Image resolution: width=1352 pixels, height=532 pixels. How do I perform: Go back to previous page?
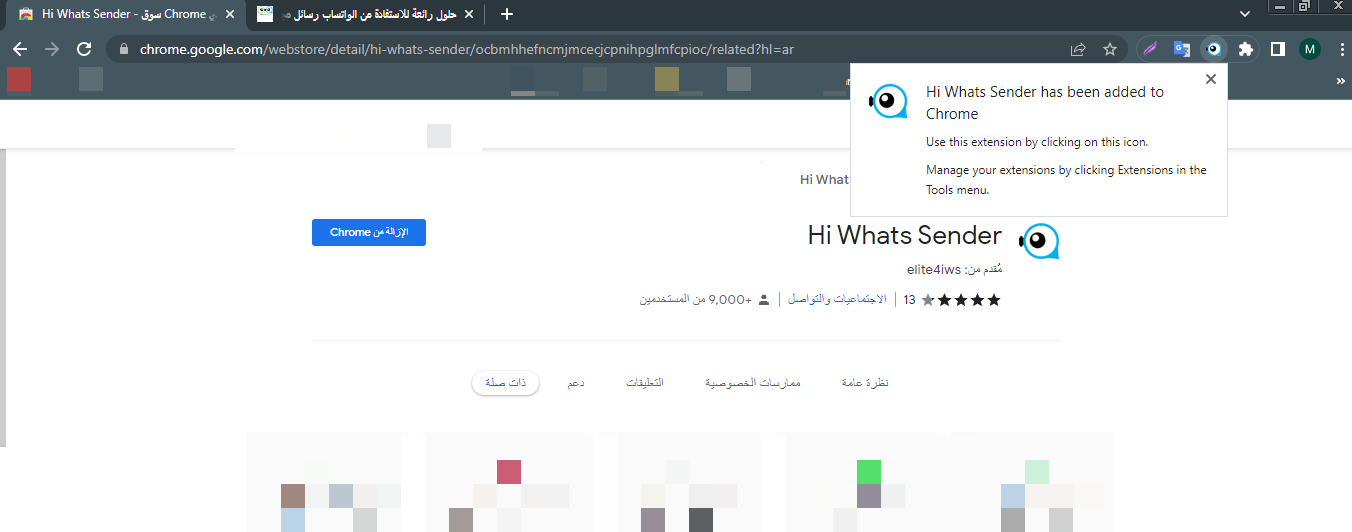pyautogui.click(x=20, y=49)
